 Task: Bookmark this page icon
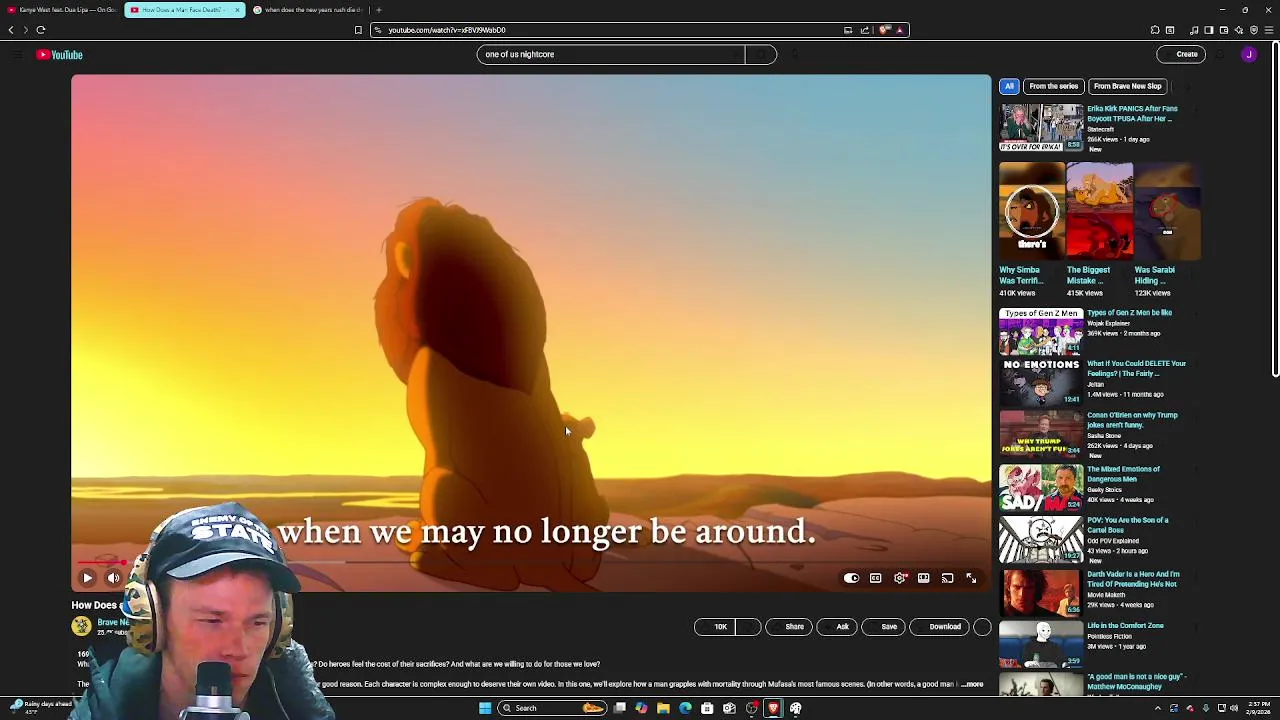pyautogui.click(x=358, y=30)
